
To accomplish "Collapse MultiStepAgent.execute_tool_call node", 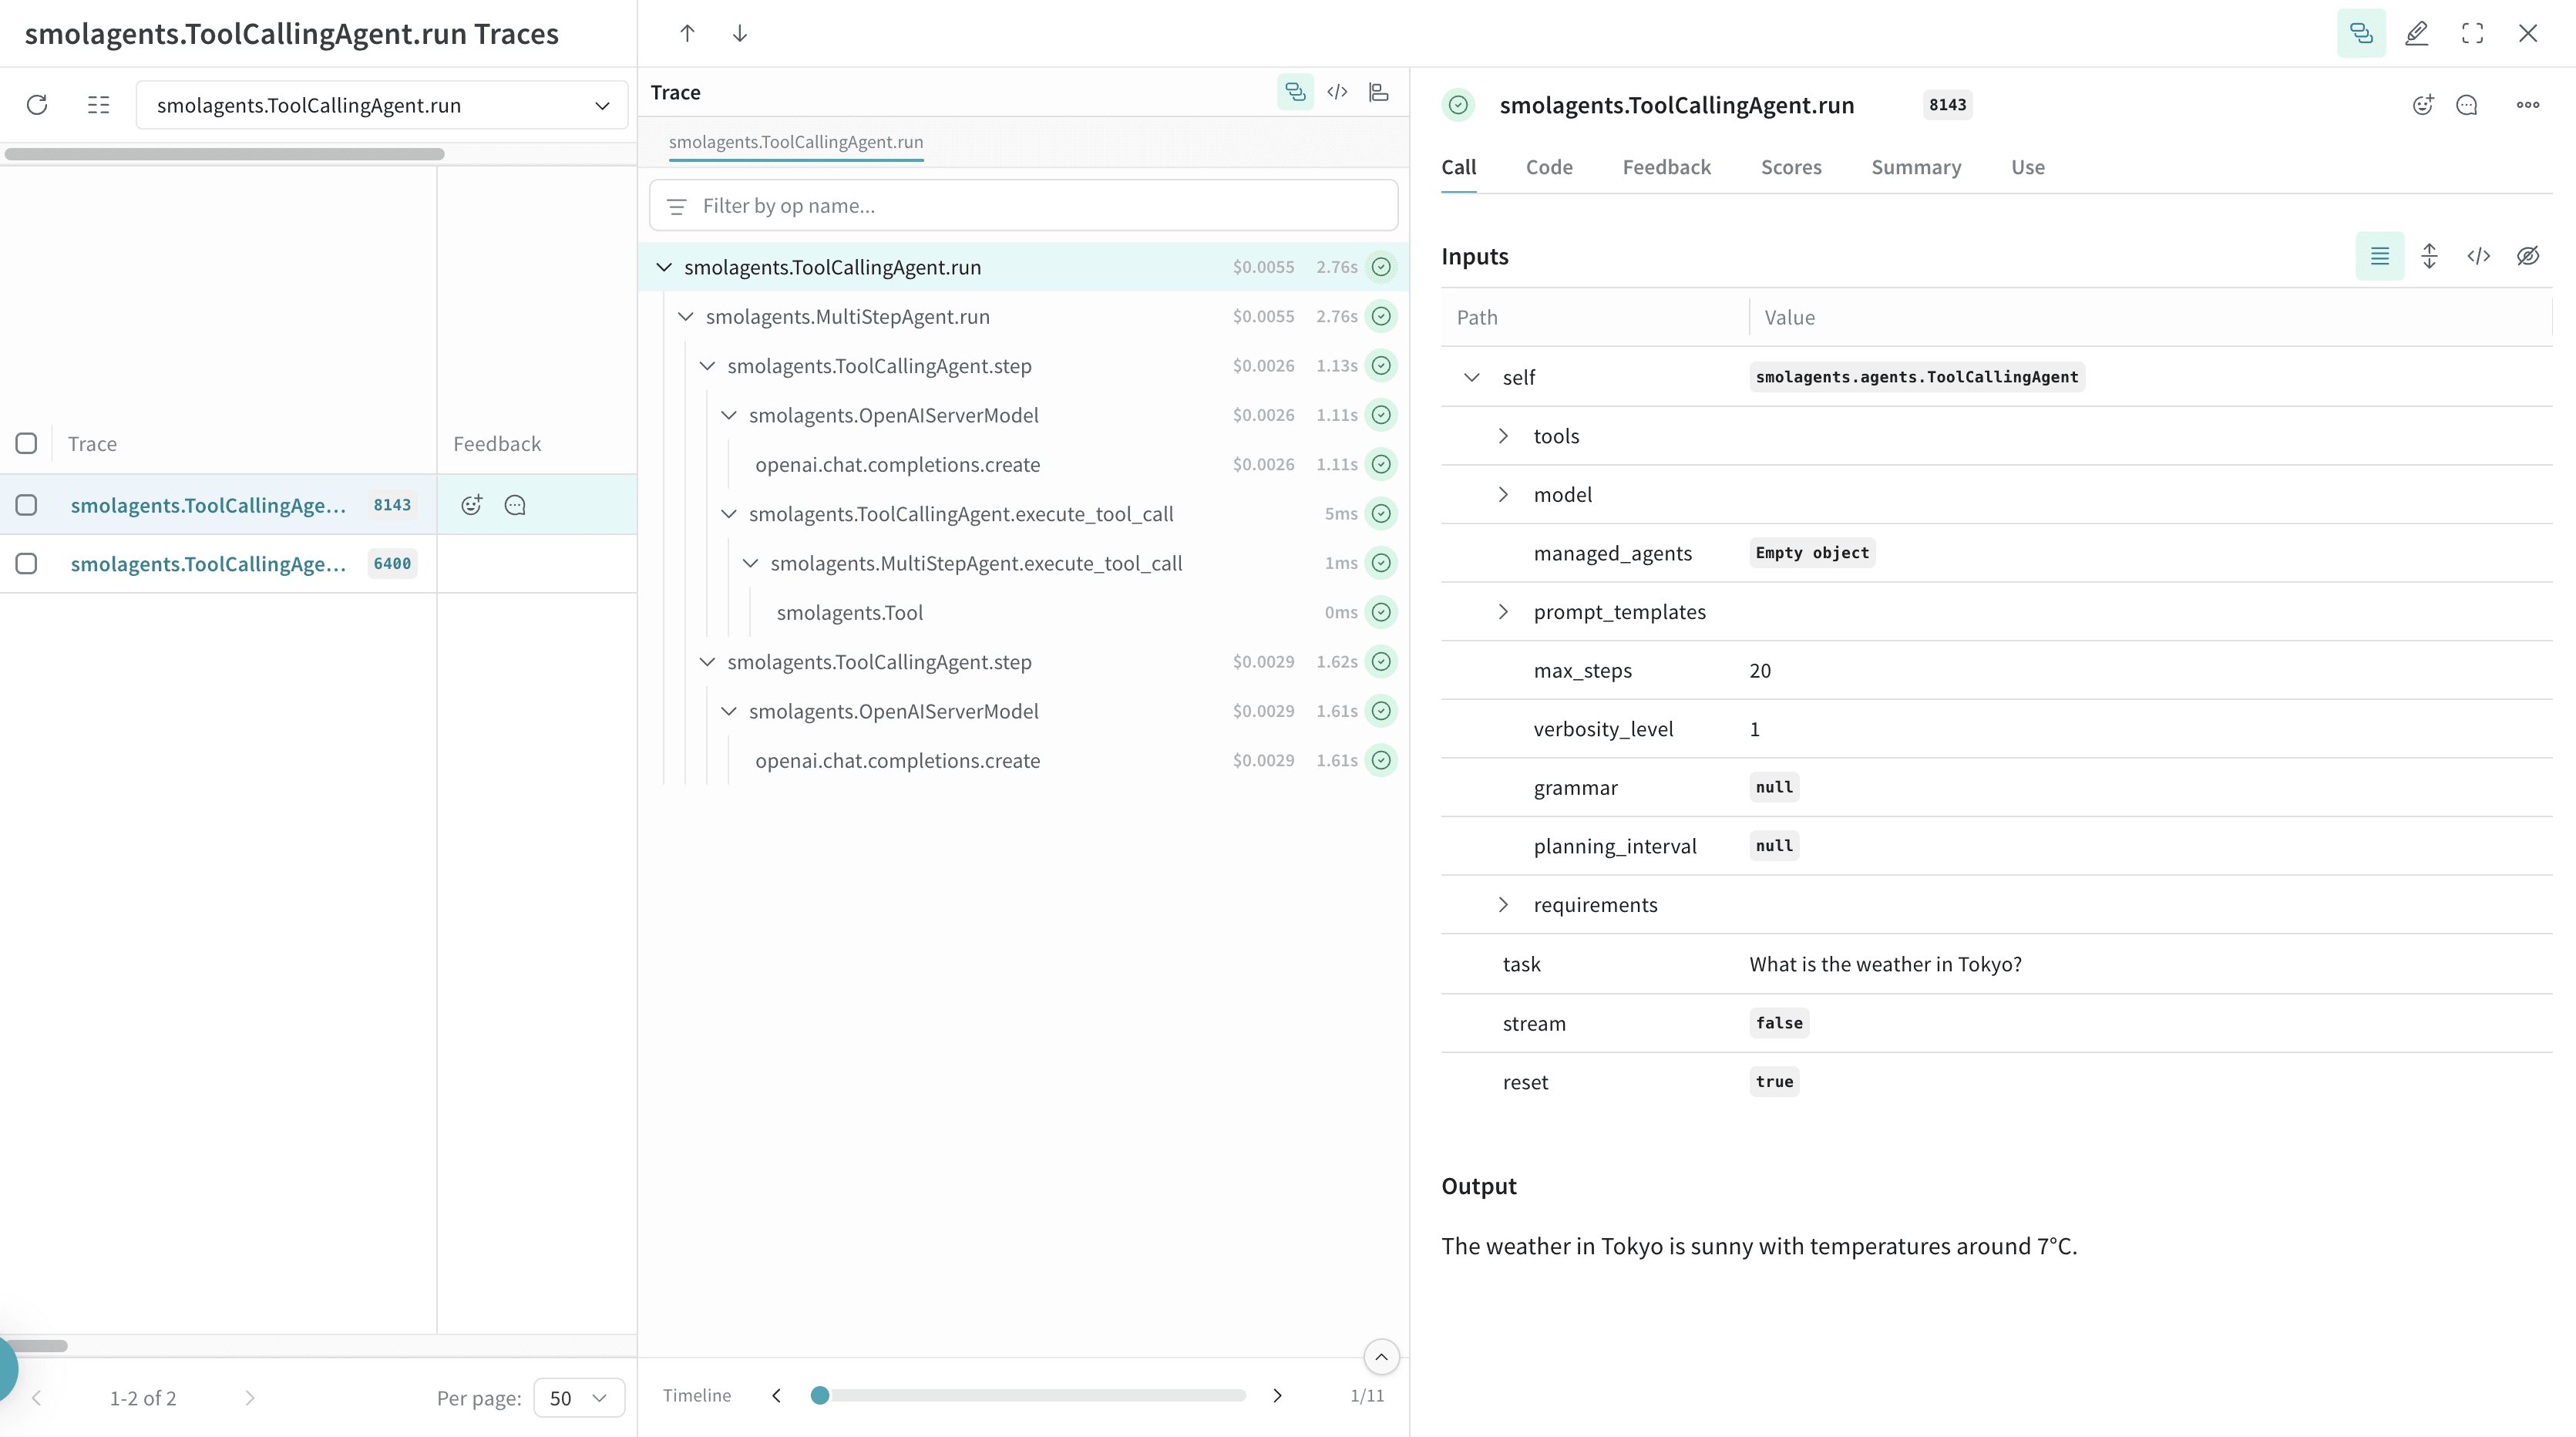I will (x=750, y=563).
